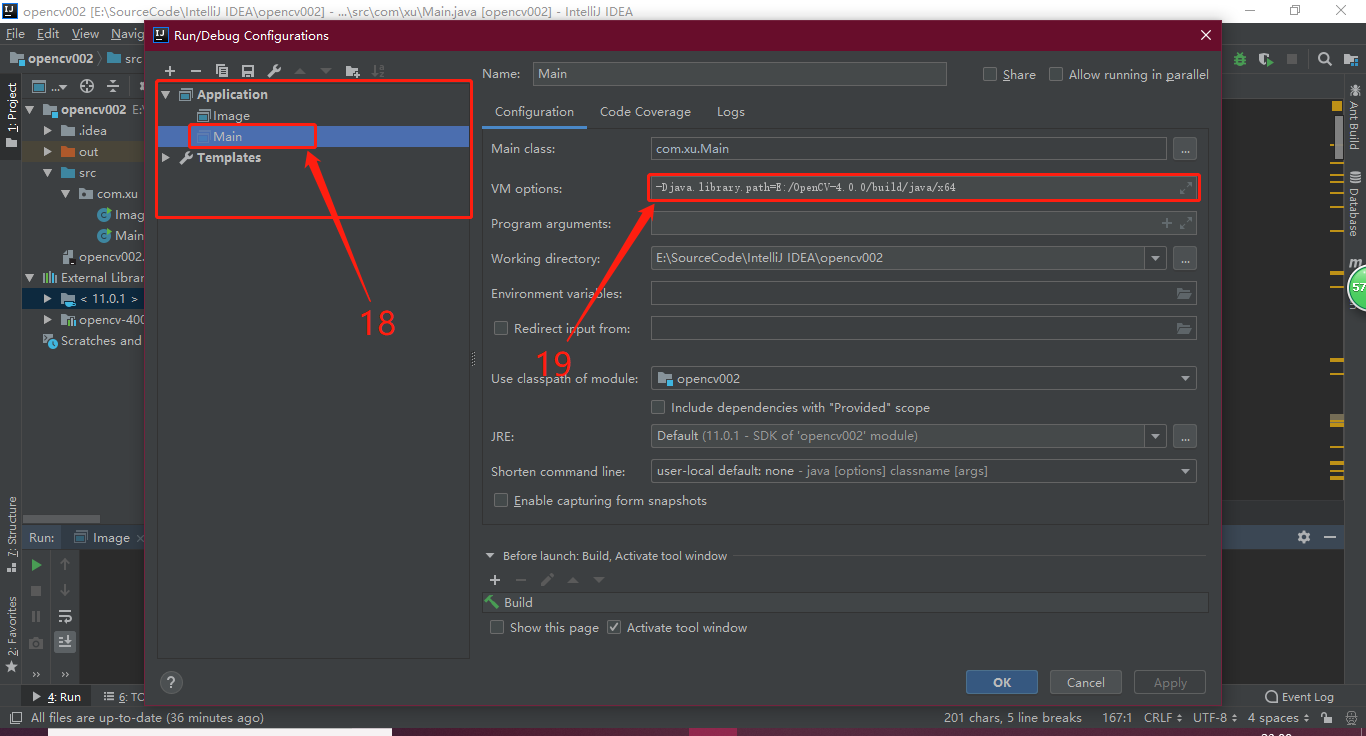Click the Debug bug icon in main toolbar
Screen dimensions: 1366x736
1240,59
